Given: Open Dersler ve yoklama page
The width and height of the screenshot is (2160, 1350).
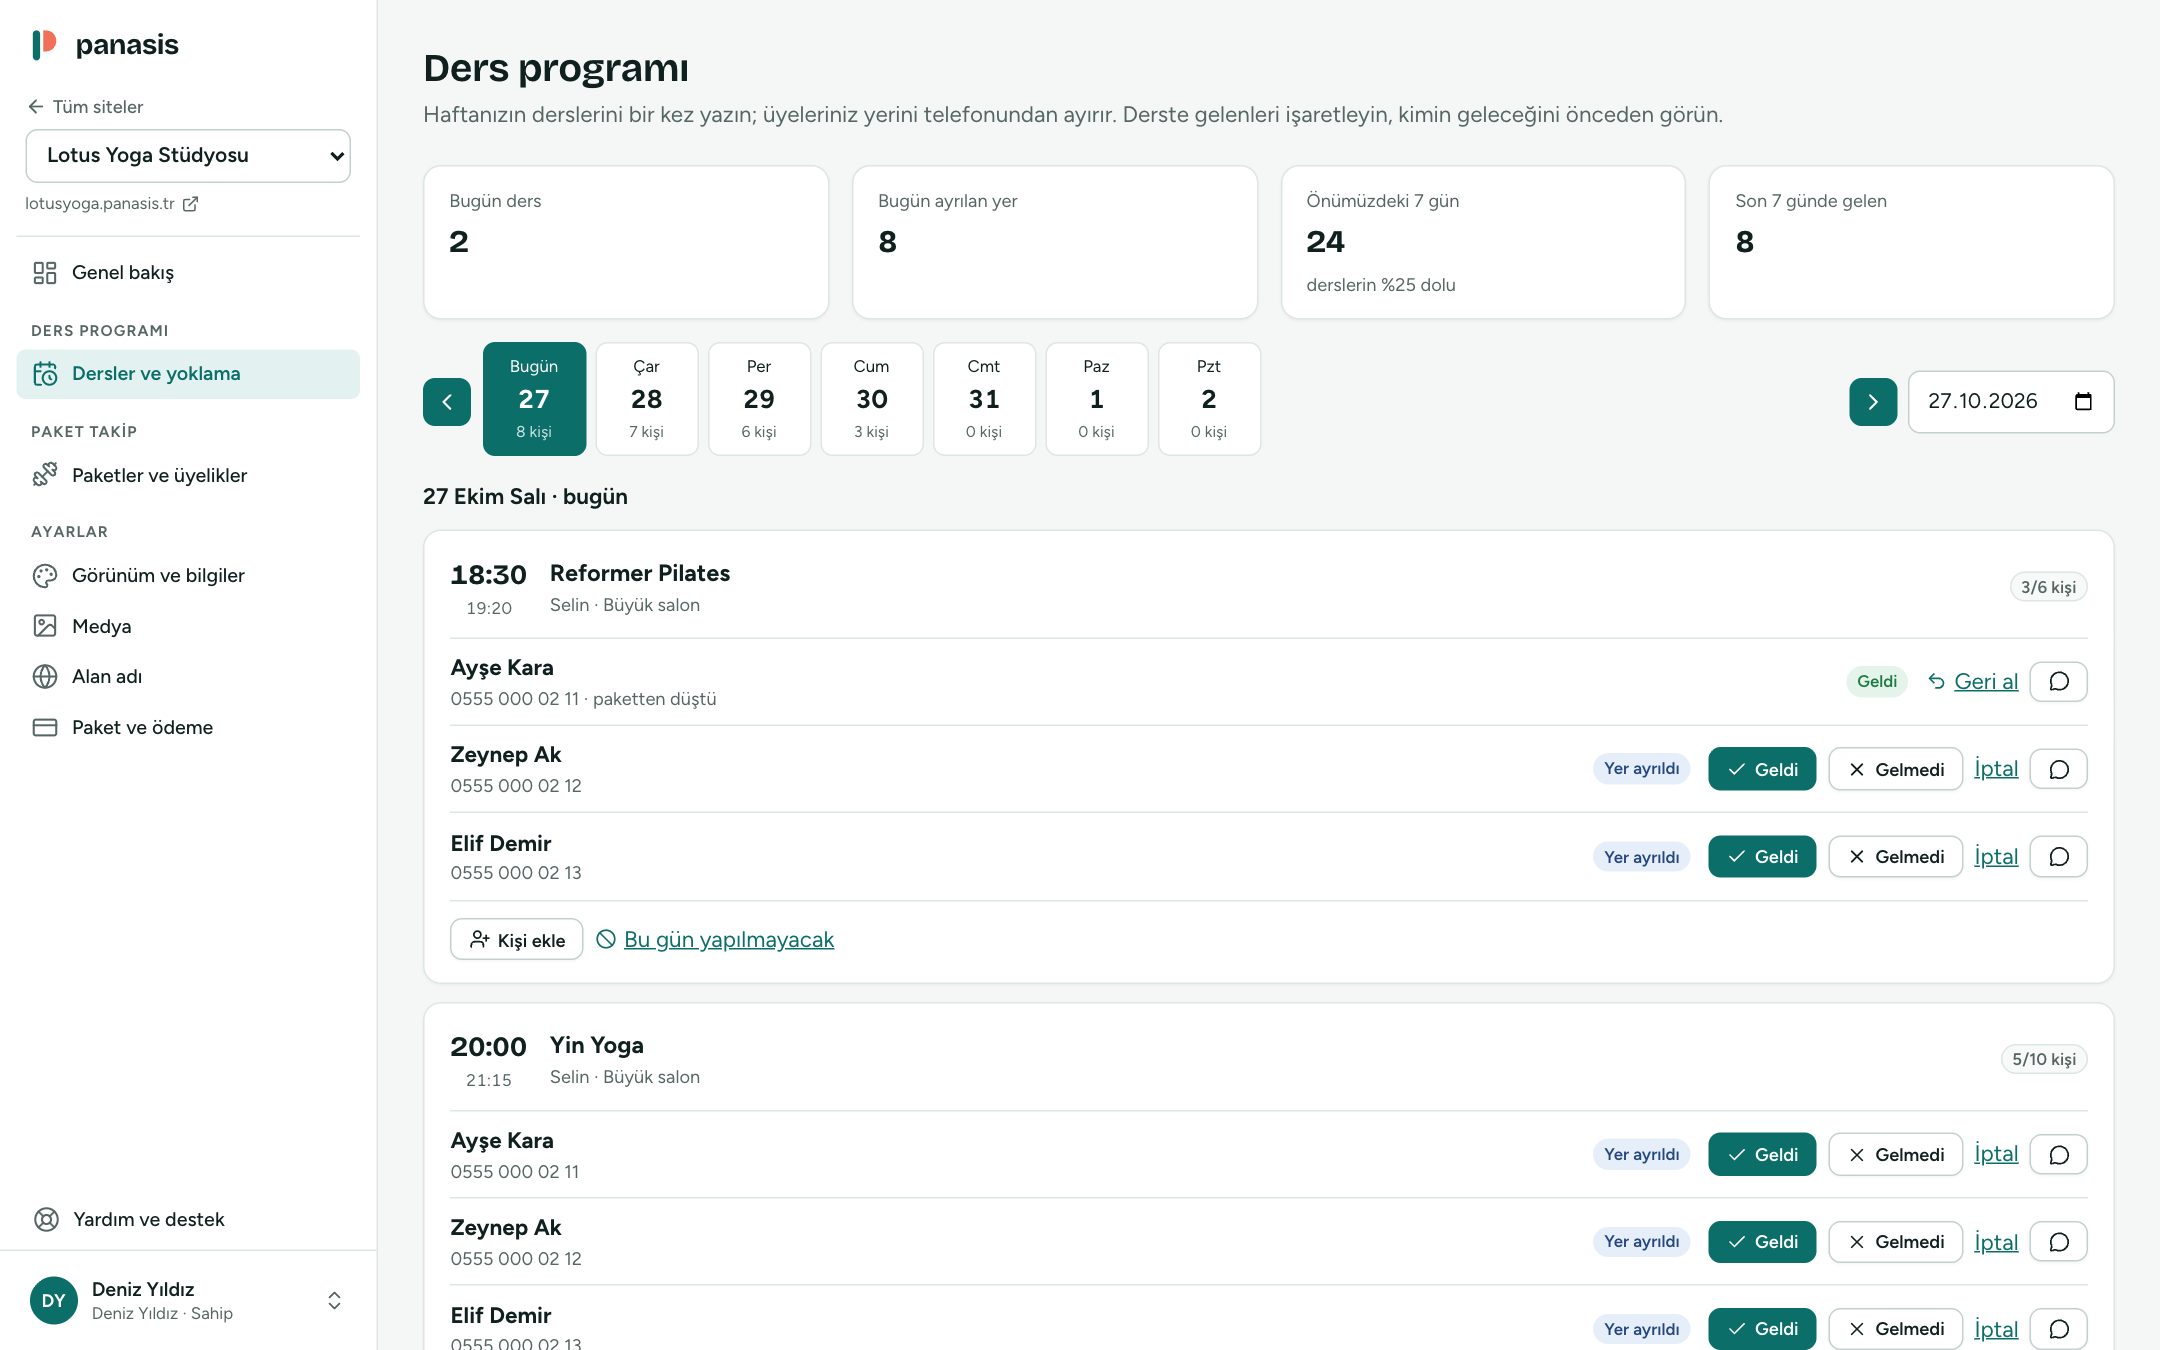Looking at the screenshot, I should point(188,374).
